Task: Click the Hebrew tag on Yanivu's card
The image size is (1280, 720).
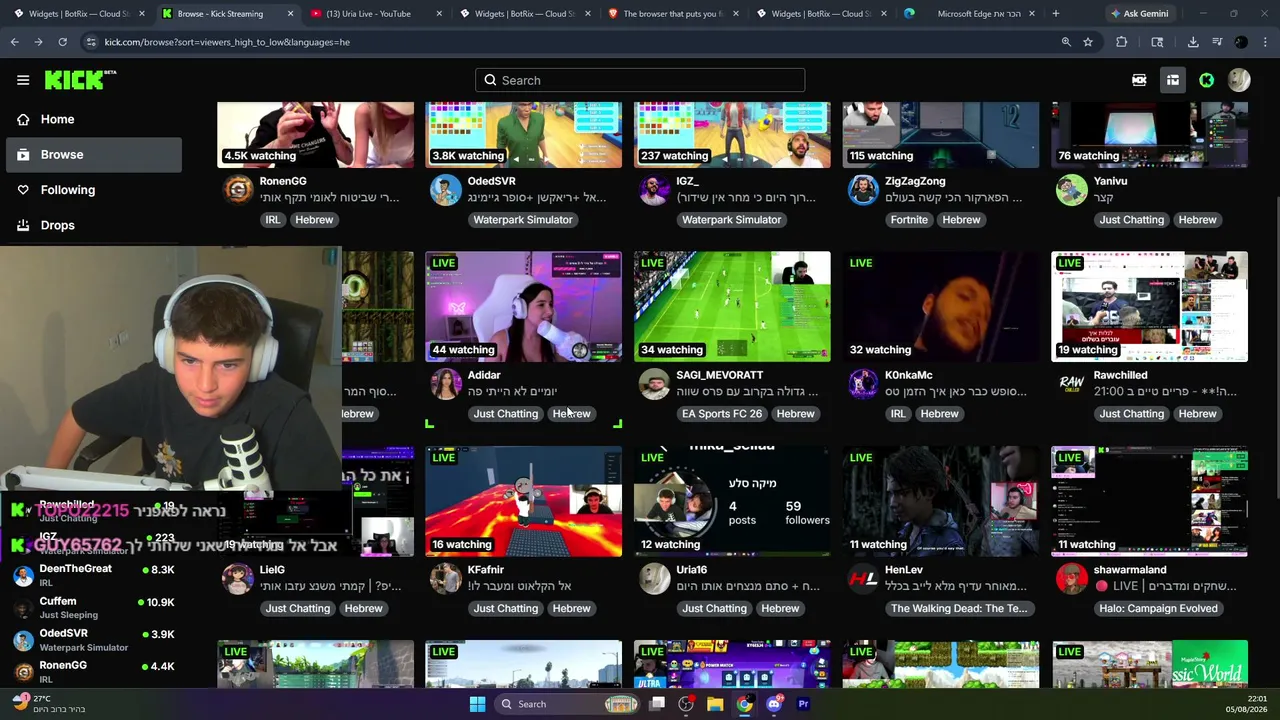Action: point(1197,220)
